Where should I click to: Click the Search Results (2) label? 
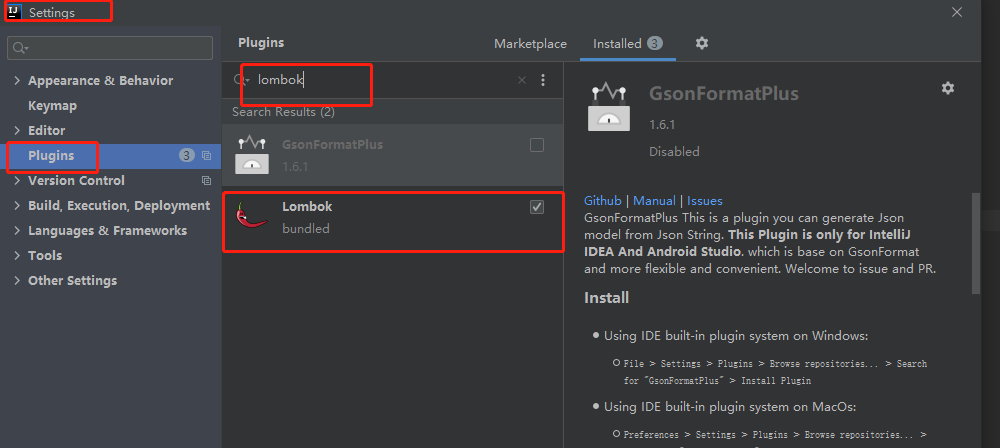[283, 112]
